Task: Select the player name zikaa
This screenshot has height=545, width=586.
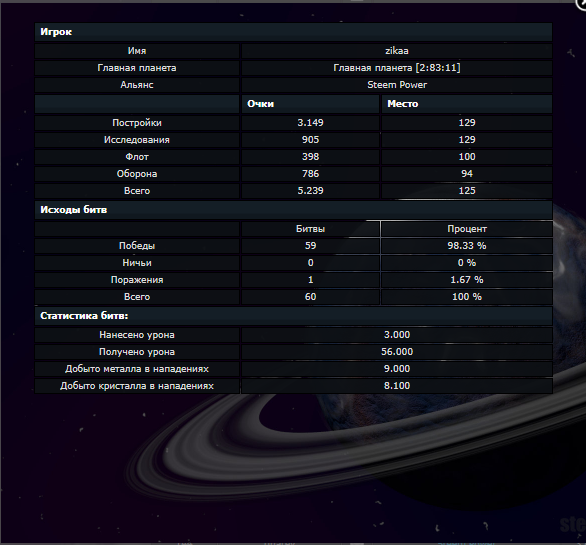Action: point(397,51)
